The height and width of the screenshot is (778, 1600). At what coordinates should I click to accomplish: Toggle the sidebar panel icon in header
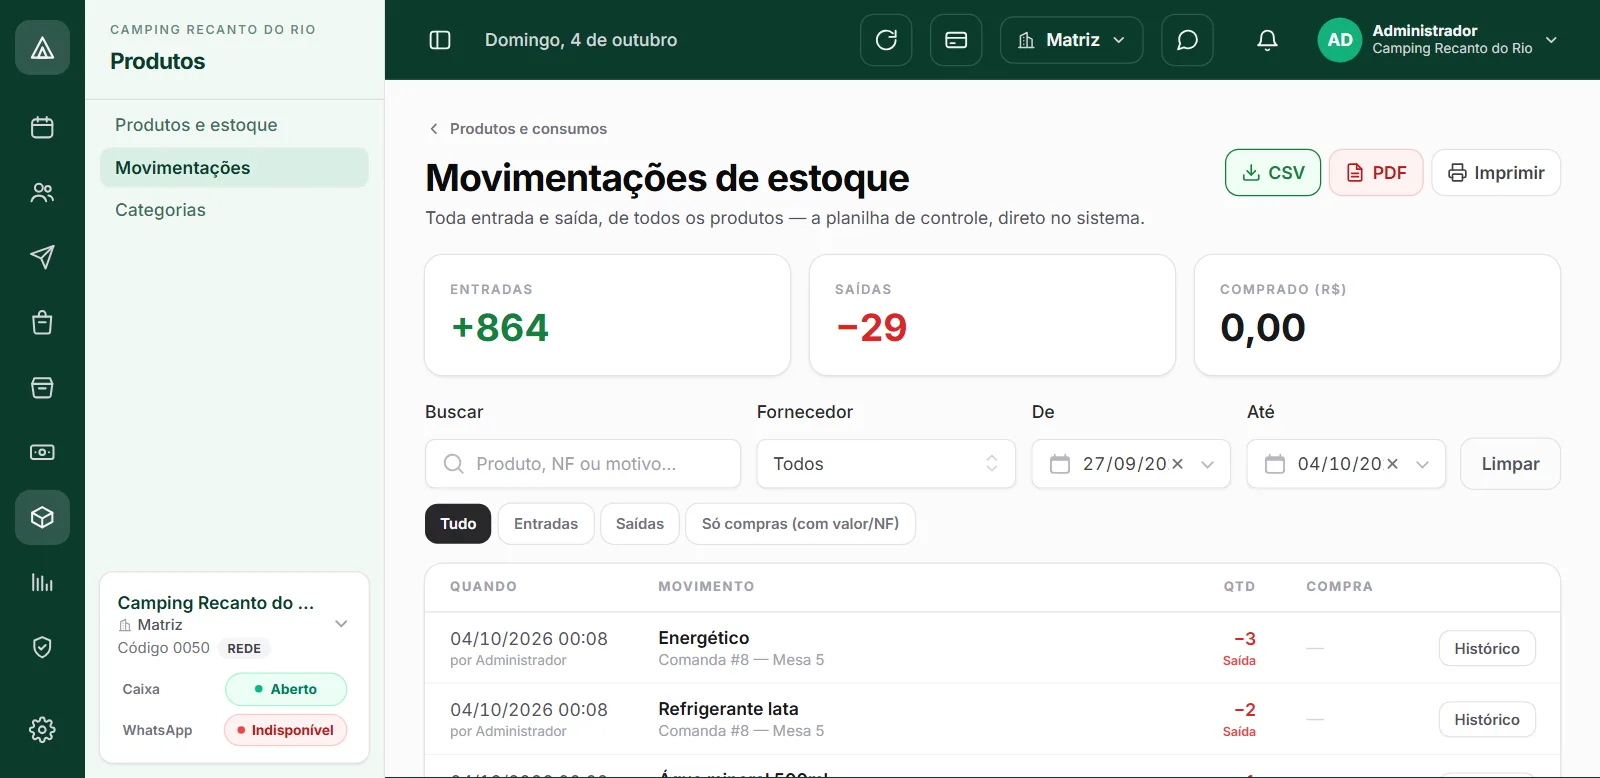[440, 40]
